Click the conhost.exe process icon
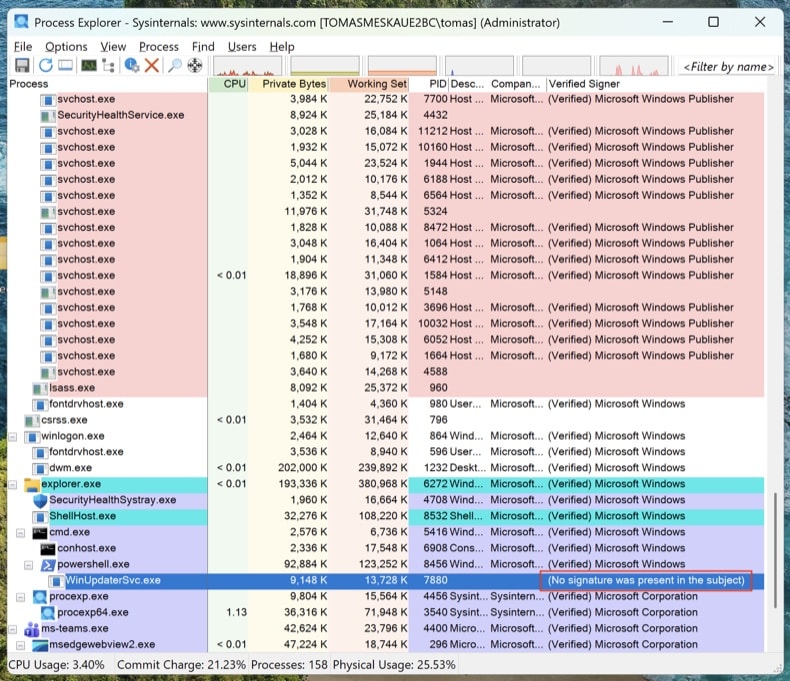Viewport: 790px width, 681px height. pos(48,549)
